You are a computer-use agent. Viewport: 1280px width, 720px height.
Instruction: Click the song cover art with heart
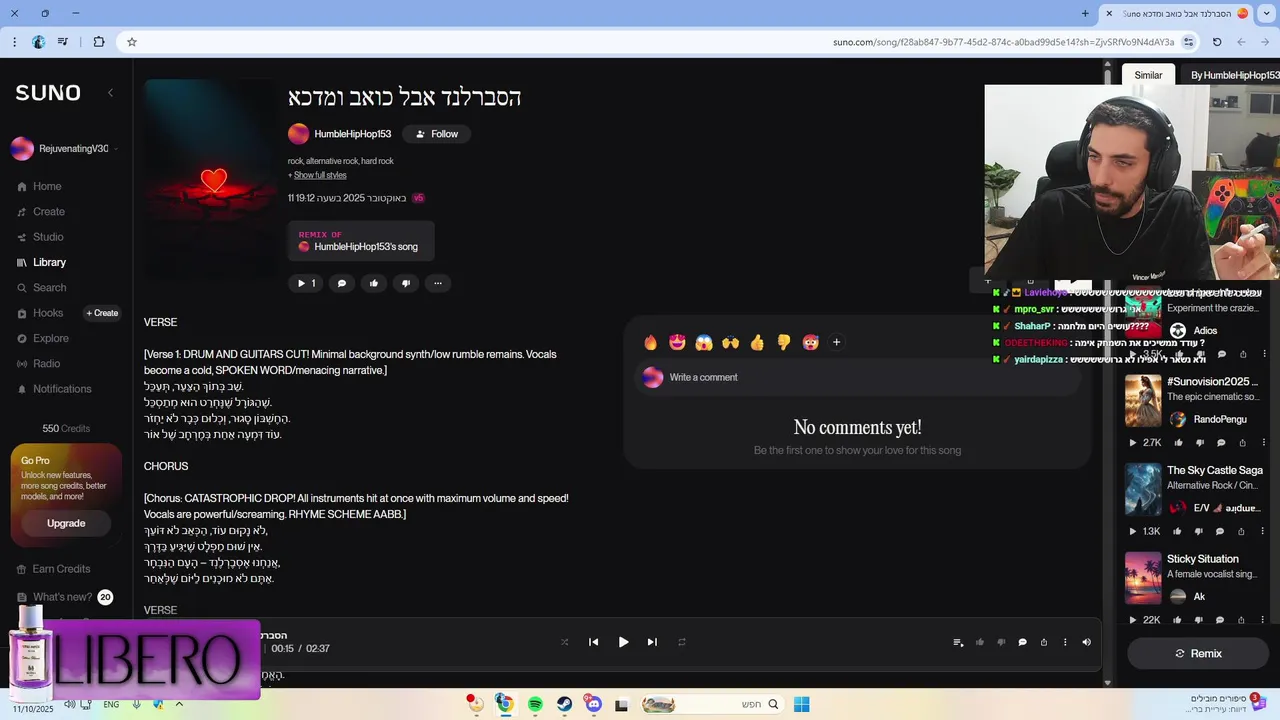coord(209,180)
